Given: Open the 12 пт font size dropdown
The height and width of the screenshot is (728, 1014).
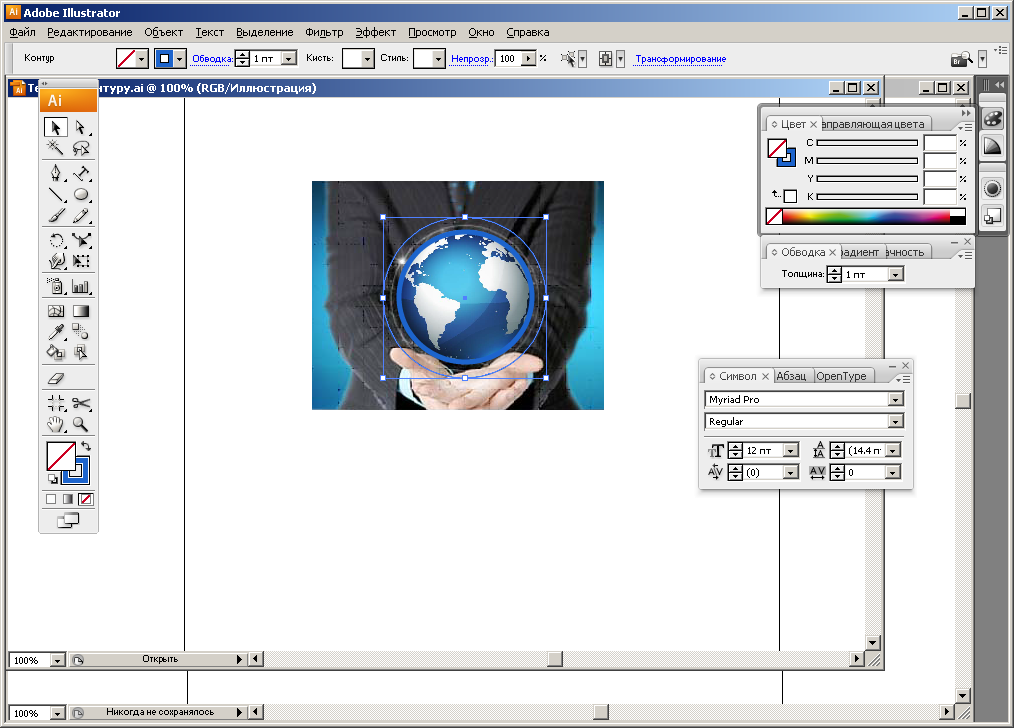Looking at the screenshot, I should (x=791, y=451).
